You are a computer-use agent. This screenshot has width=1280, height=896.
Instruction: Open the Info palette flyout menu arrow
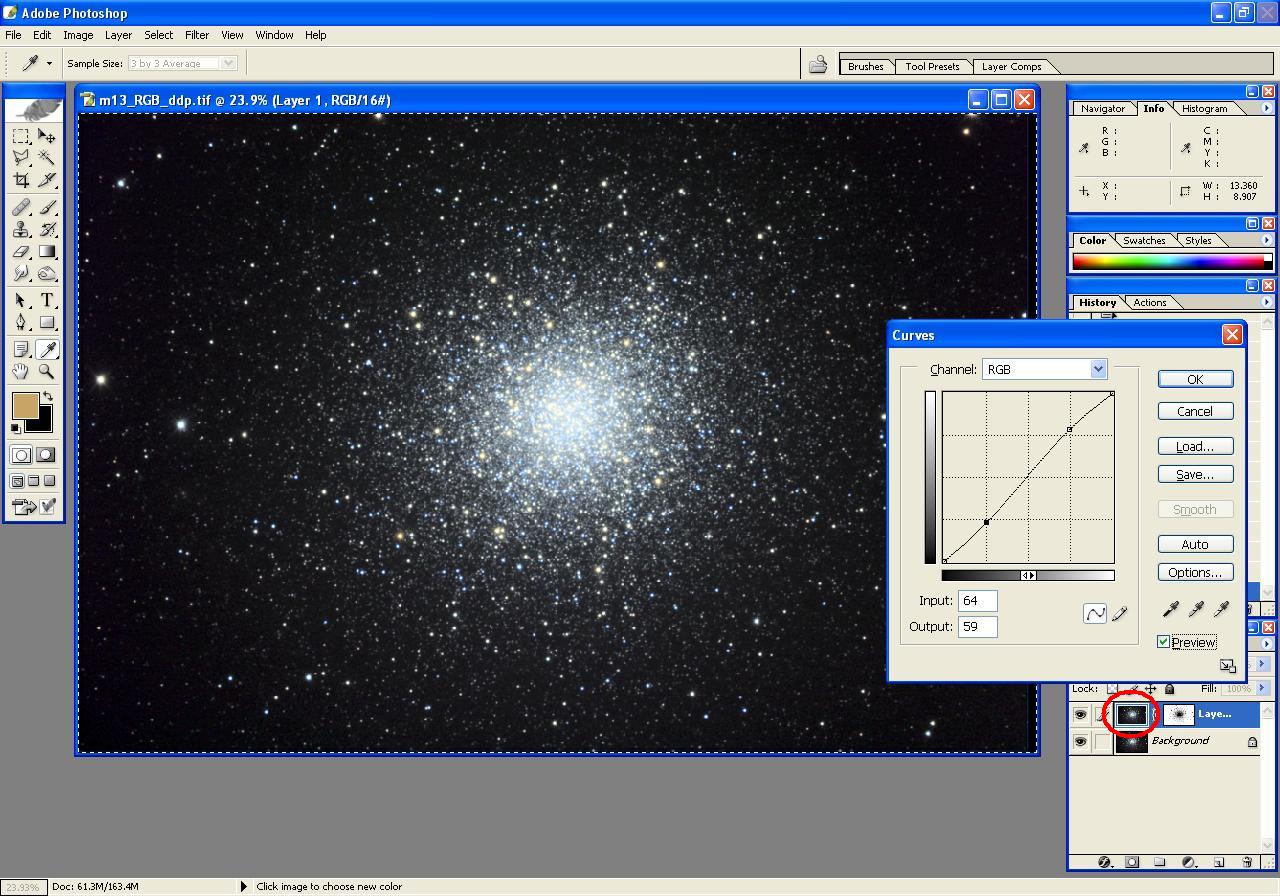[1267, 108]
